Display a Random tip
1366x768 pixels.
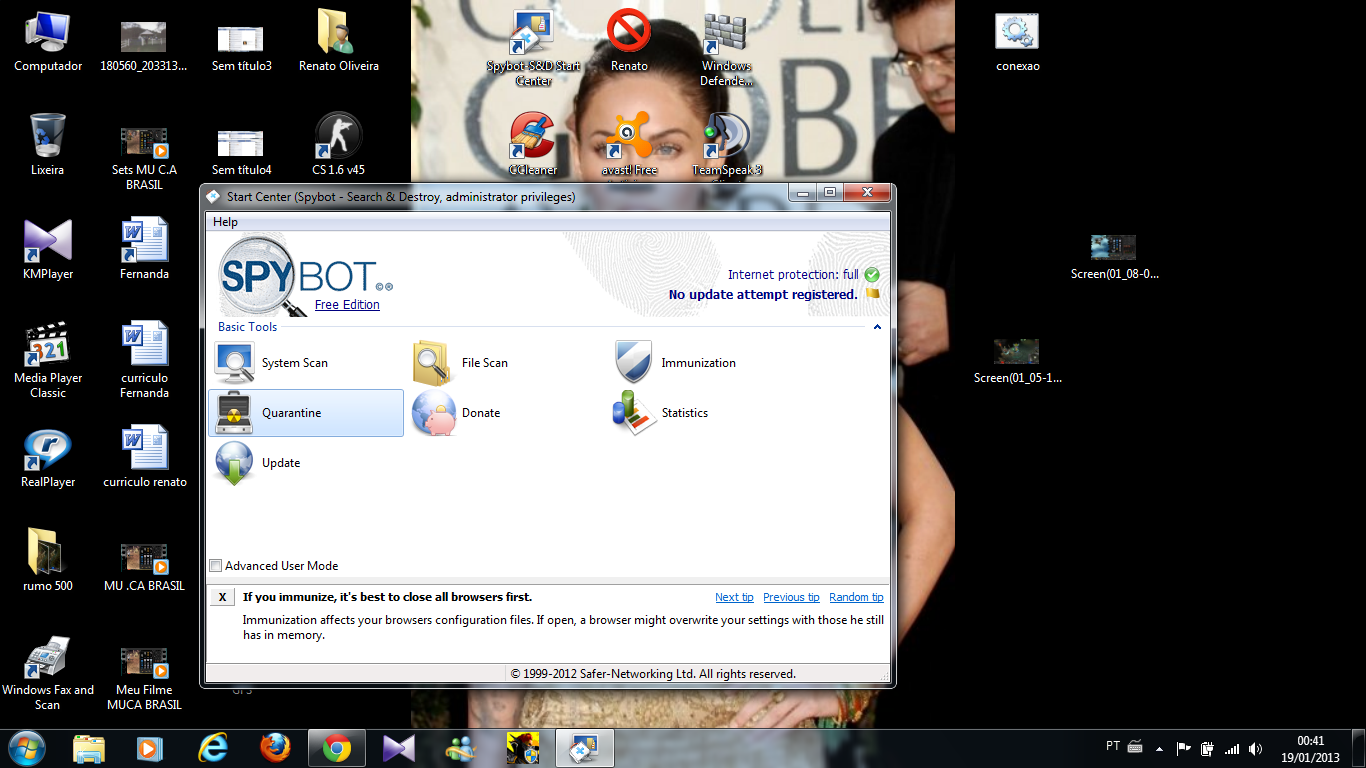click(x=856, y=597)
